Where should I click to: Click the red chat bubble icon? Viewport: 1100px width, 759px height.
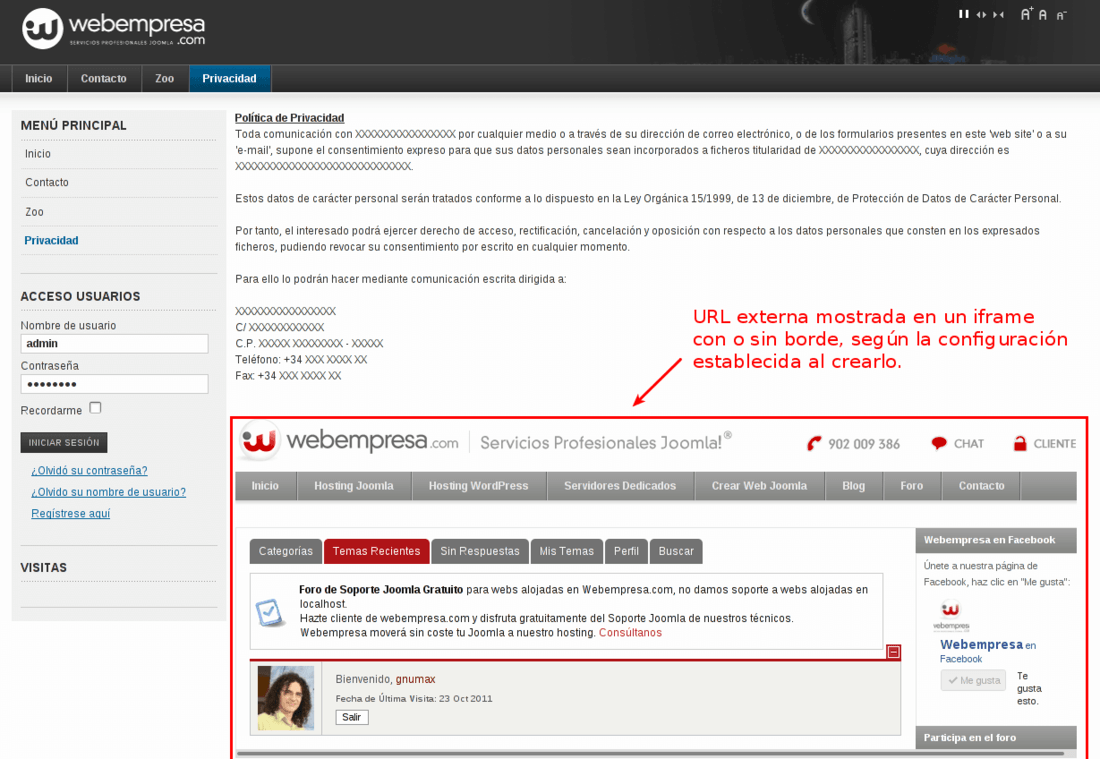point(939,443)
